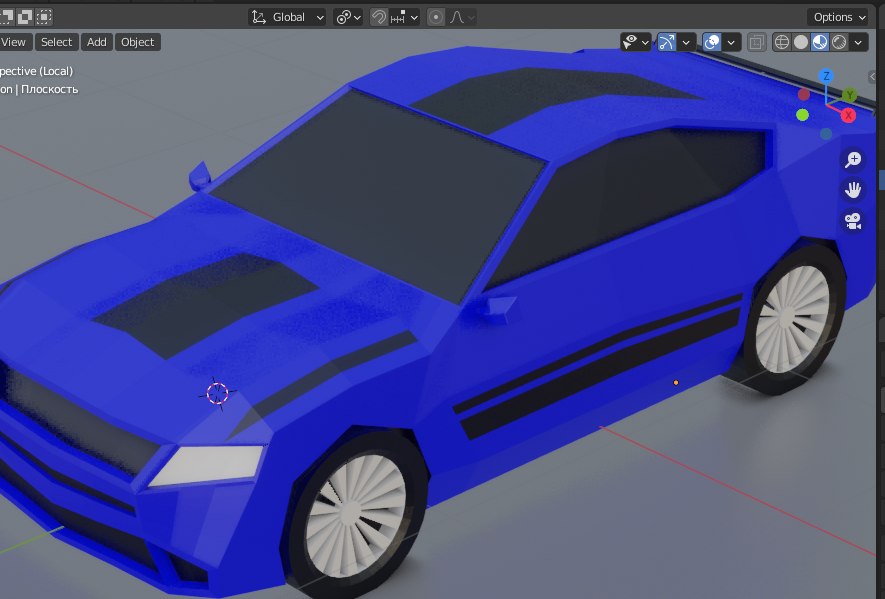Click the Y axis on navigation gizmo
This screenshot has width=885, height=599.
[849, 95]
